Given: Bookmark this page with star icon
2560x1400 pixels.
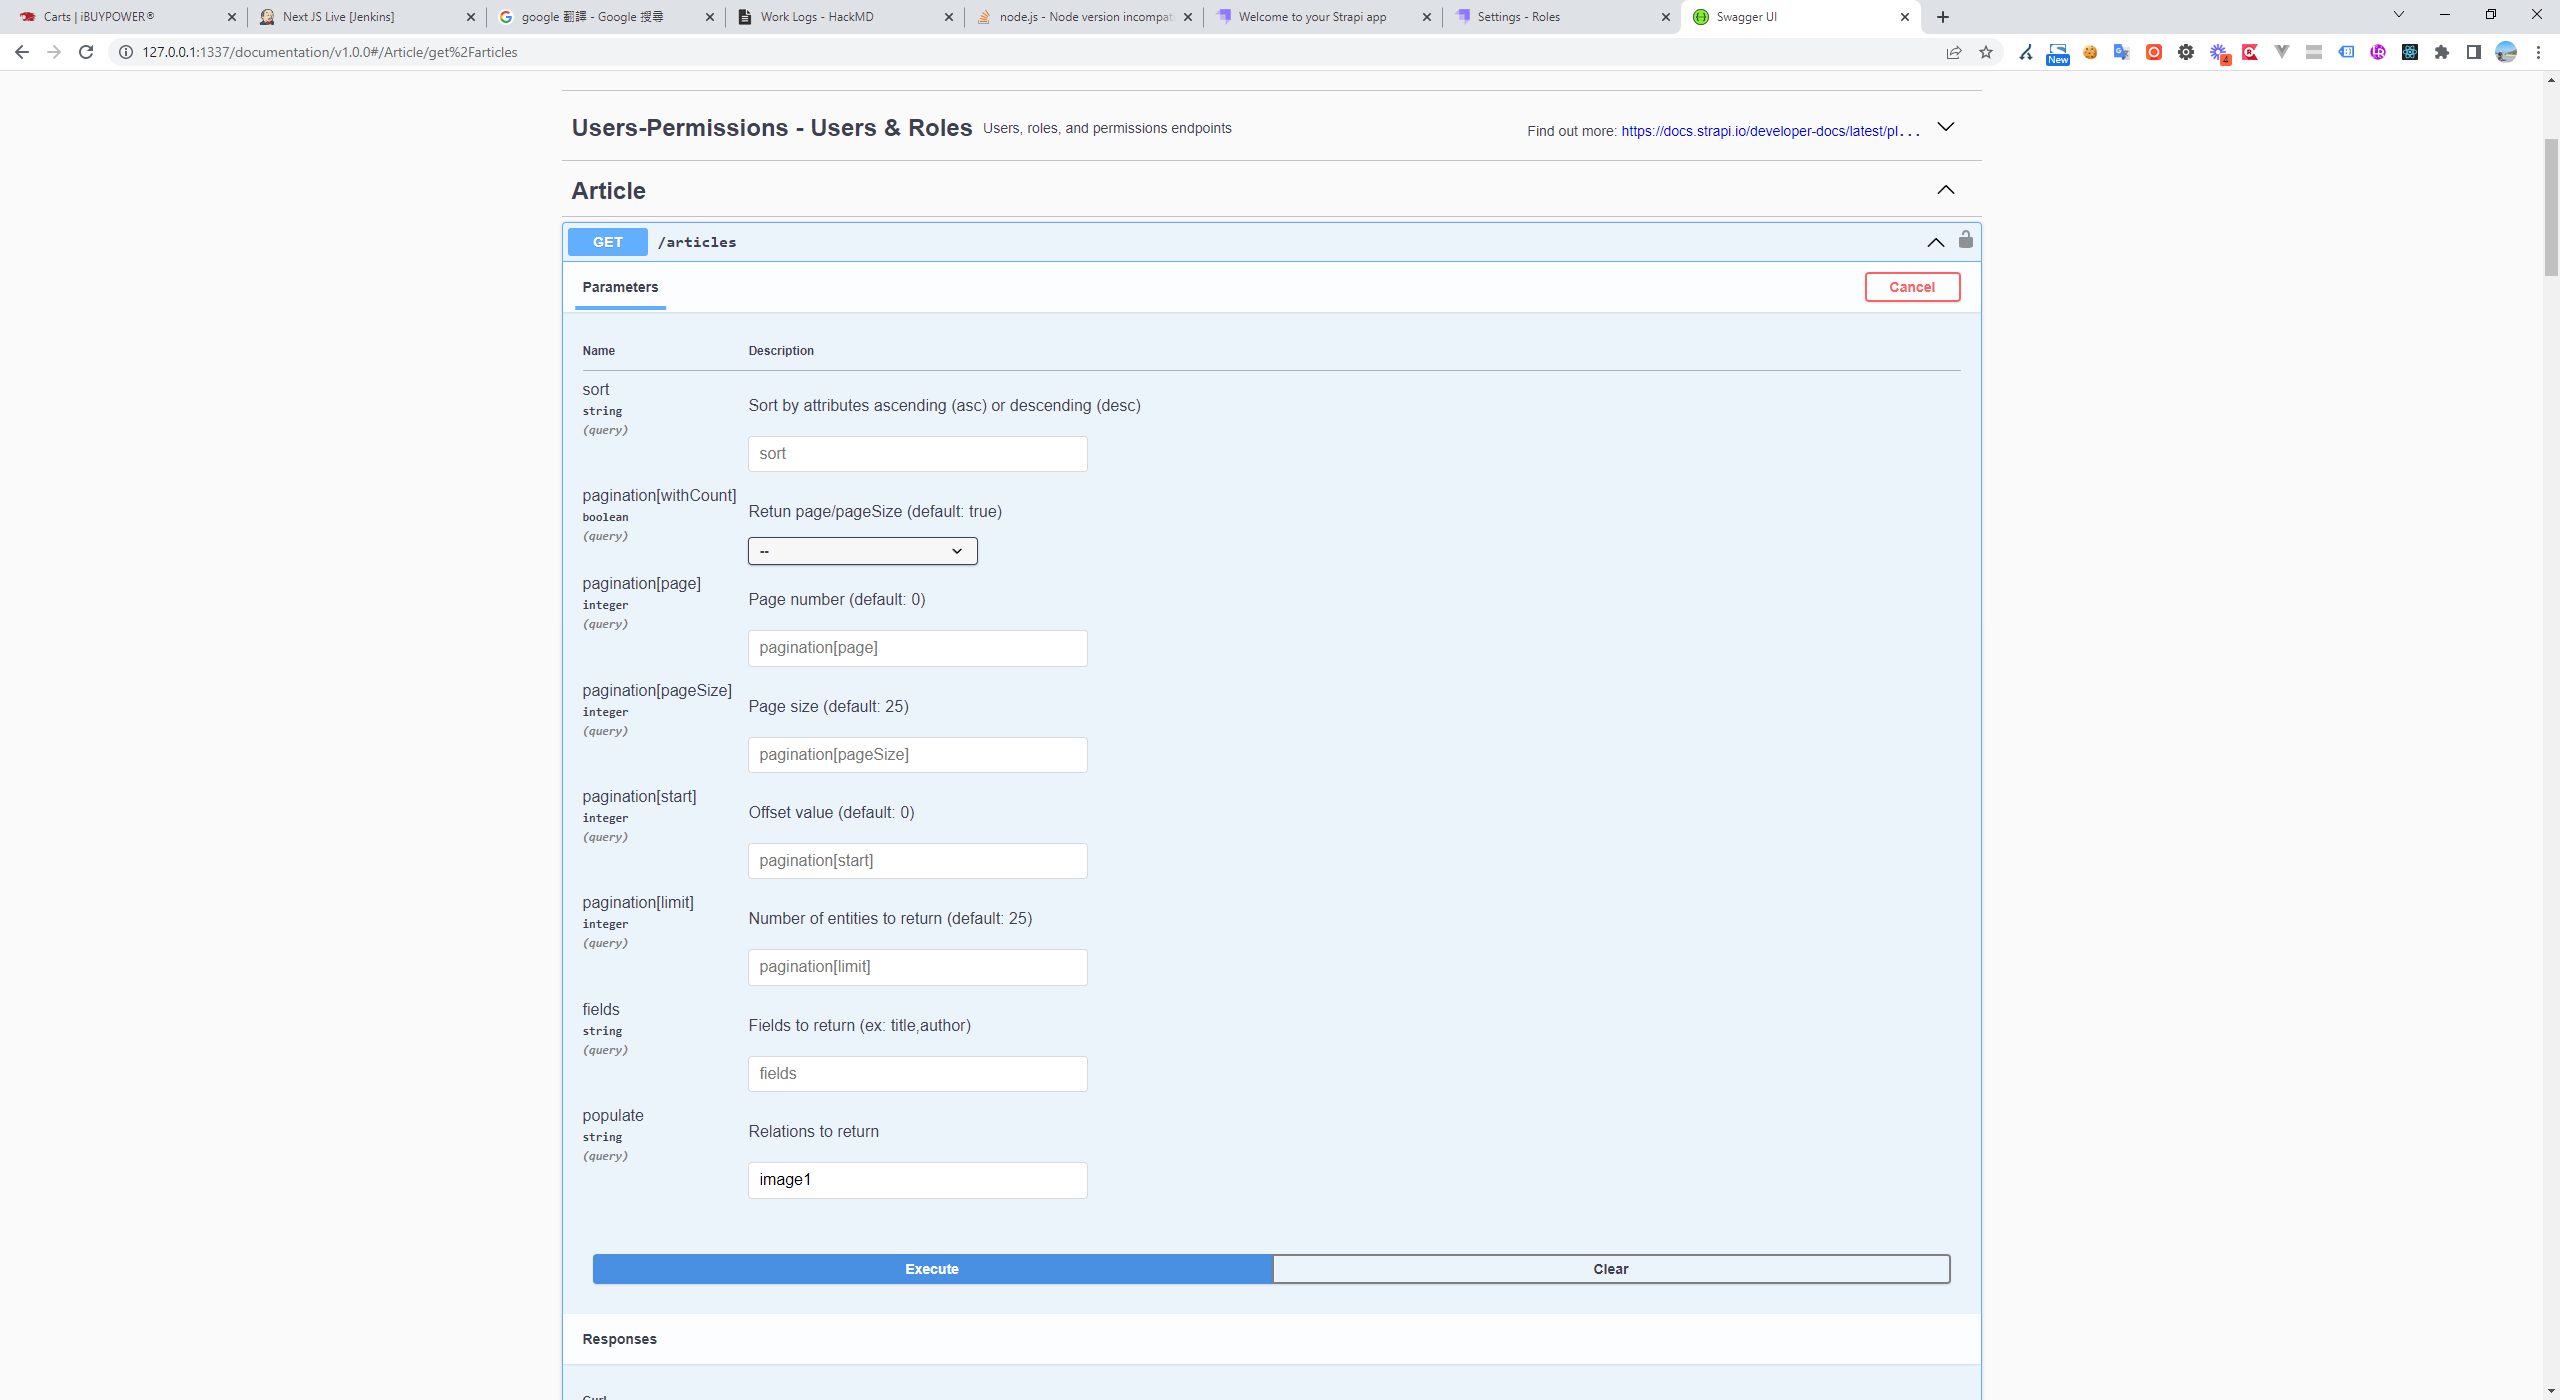Looking at the screenshot, I should coord(1986,52).
